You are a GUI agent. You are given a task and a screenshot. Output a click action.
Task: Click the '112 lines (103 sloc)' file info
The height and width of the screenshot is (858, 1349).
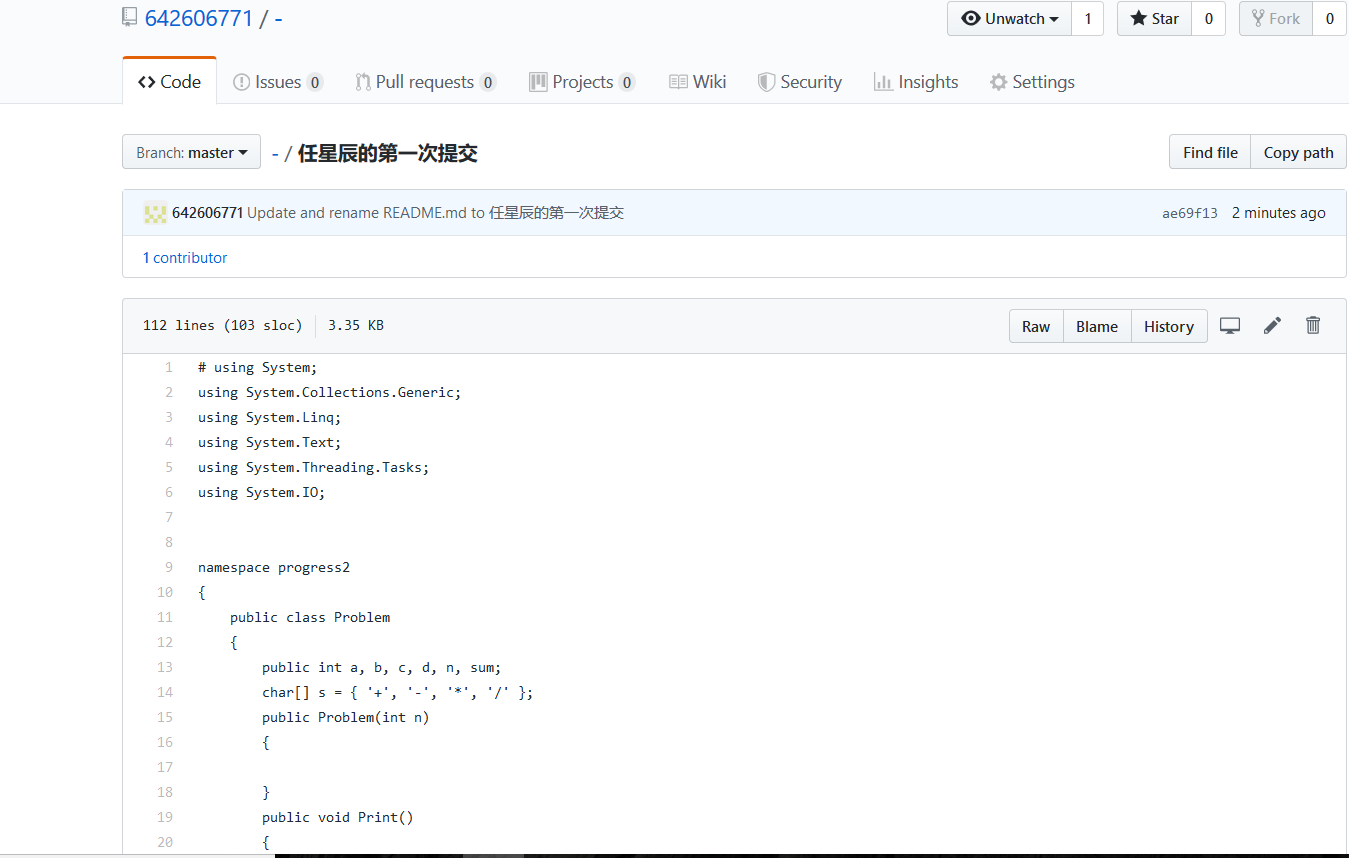click(222, 325)
